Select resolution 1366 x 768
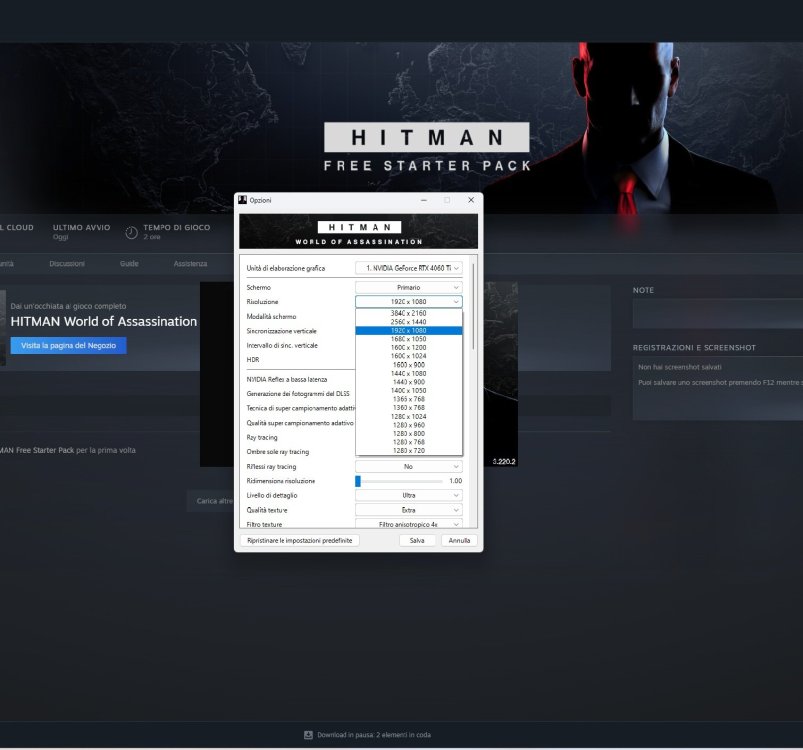This screenshot has width=803, height=750. 409,399
